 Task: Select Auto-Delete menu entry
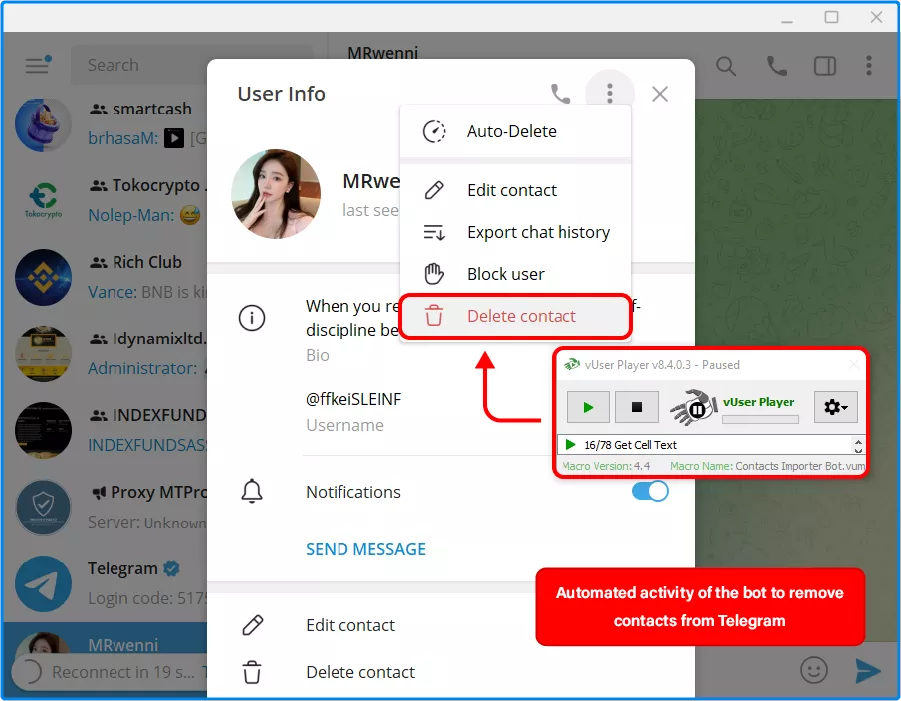coord(515,131)
